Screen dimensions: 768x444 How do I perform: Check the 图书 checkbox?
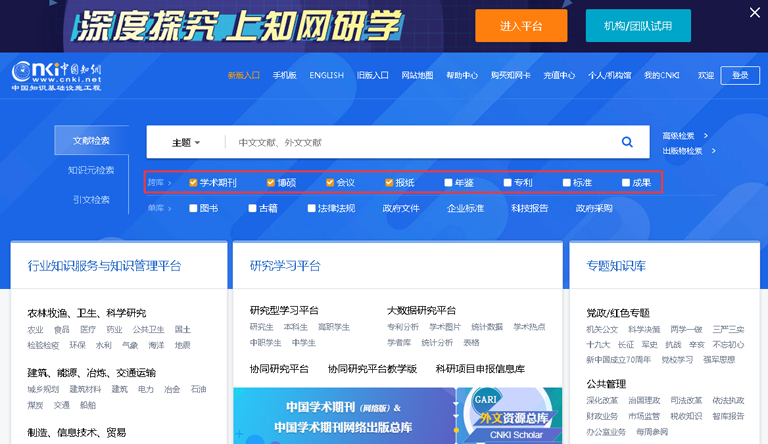pyautogui.click(x=193, y=208)
